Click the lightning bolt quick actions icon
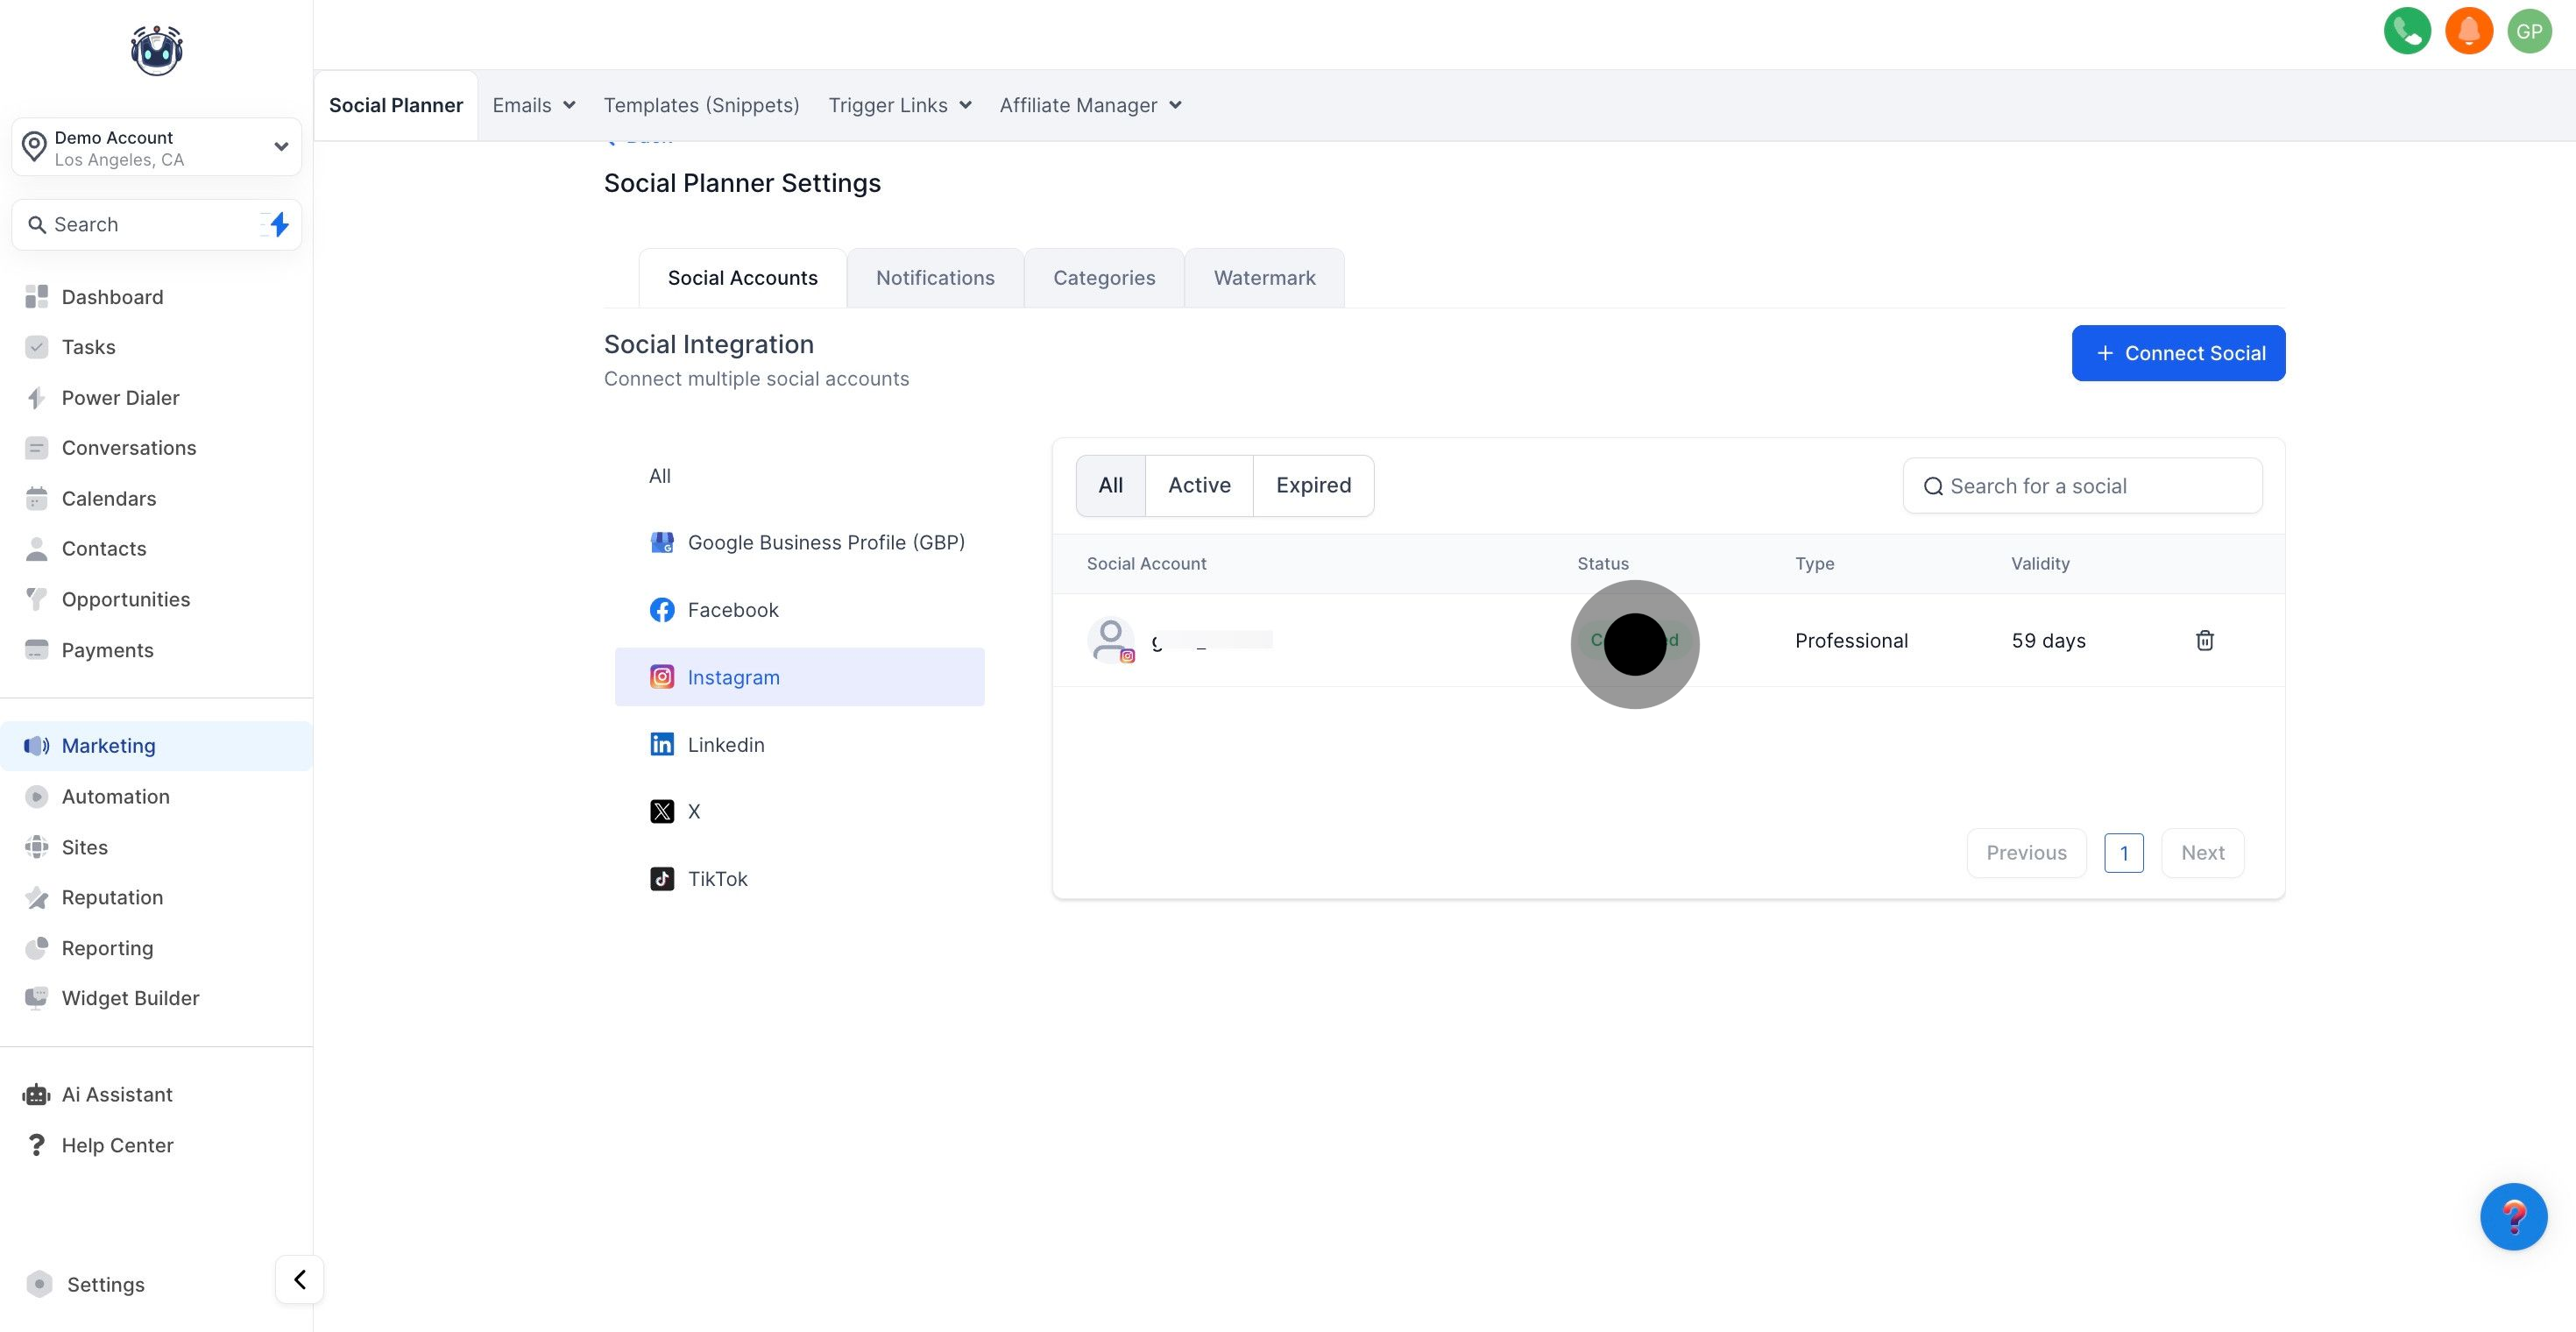Image resolution: width=2576 pixels, height=1332 pixels. pyautogui.click(x=279, y=224)
